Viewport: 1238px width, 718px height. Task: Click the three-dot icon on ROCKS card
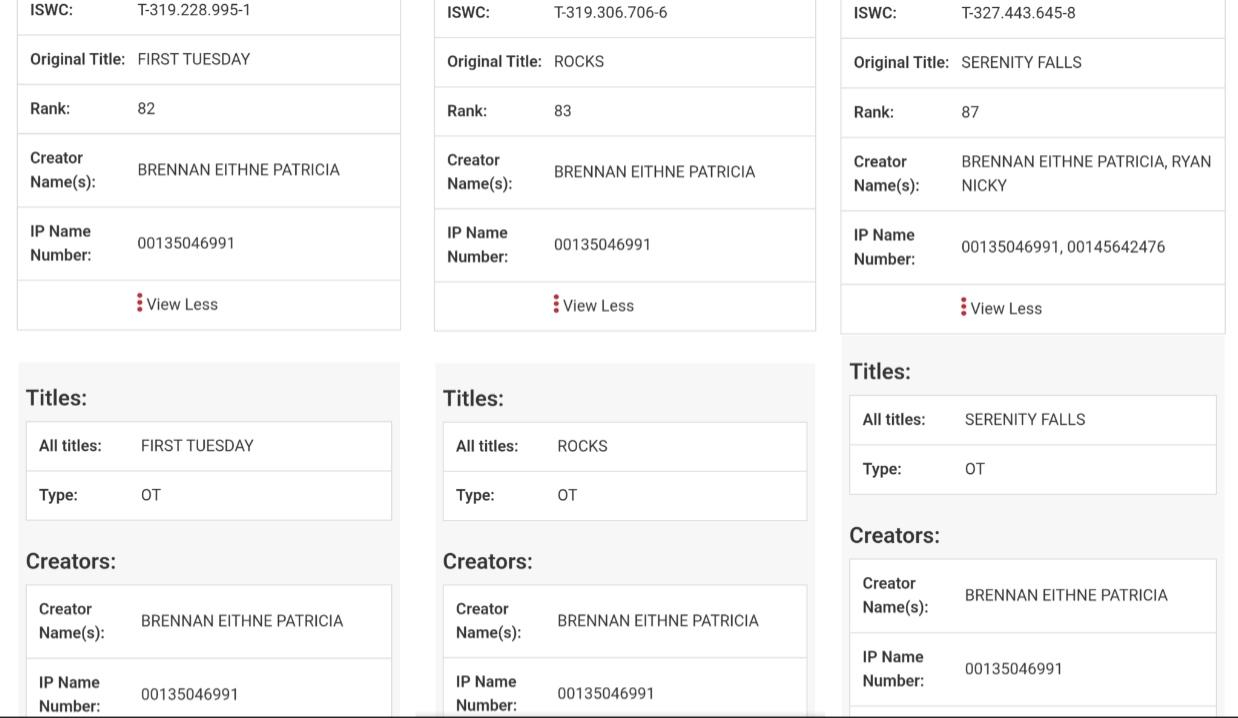pyautogui.click(x=556, y=304)
